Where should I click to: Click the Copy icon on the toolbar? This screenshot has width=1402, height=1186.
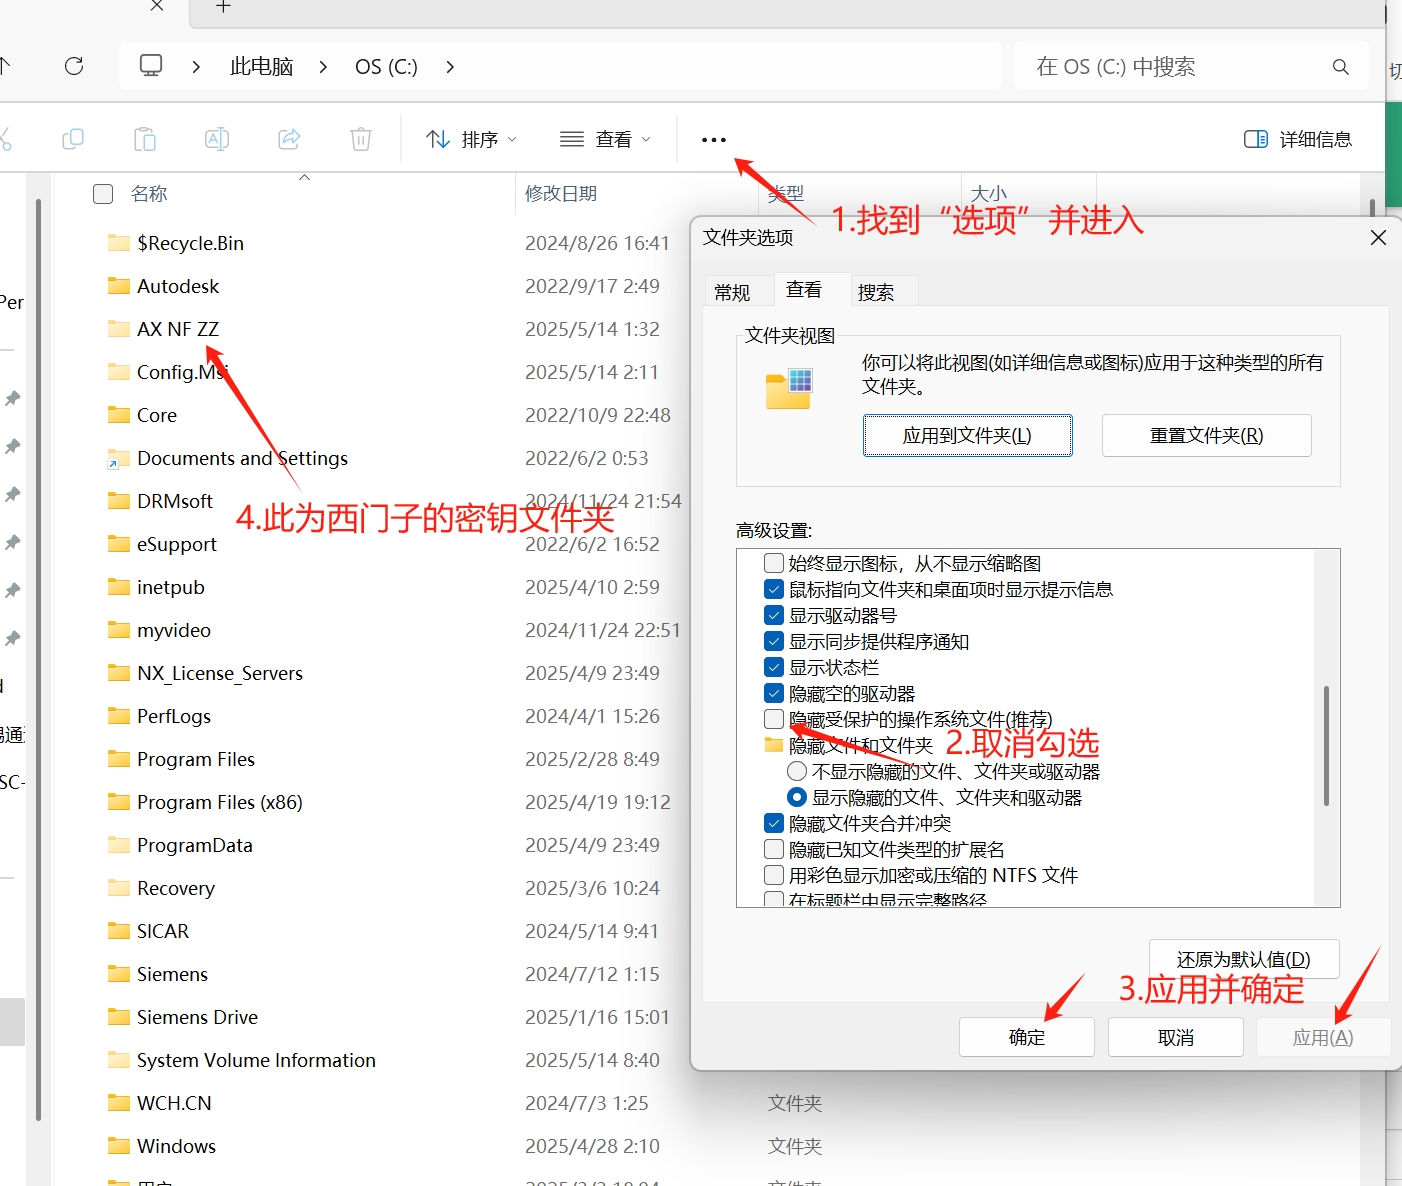click(x=72, y=139)
